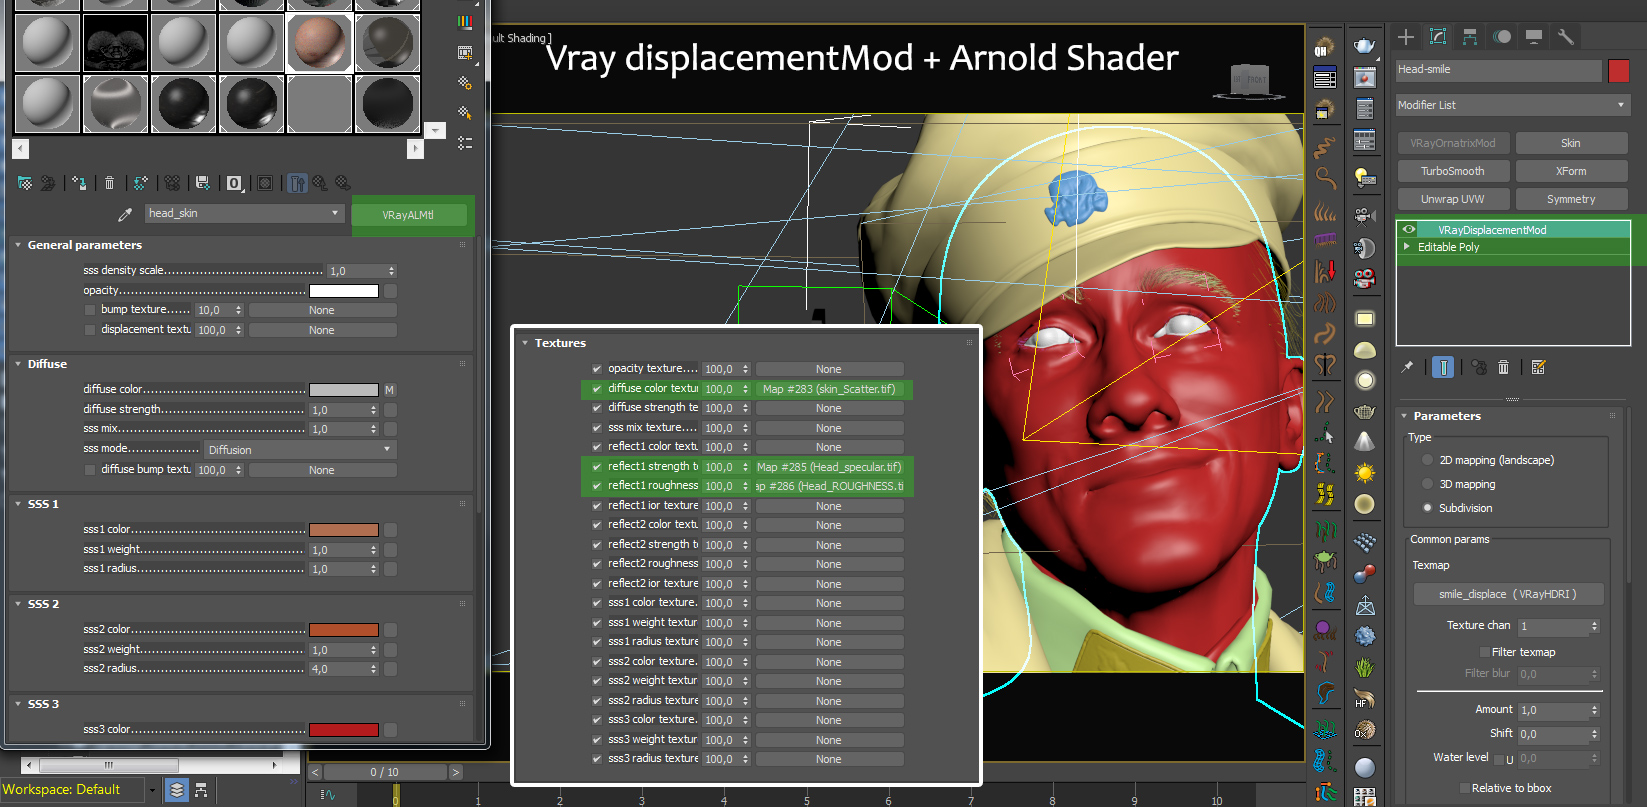Open smile_displace (VRayHDRI) texmap button
This screenshot has width=1647, height=807.
tap(1508, 594)
